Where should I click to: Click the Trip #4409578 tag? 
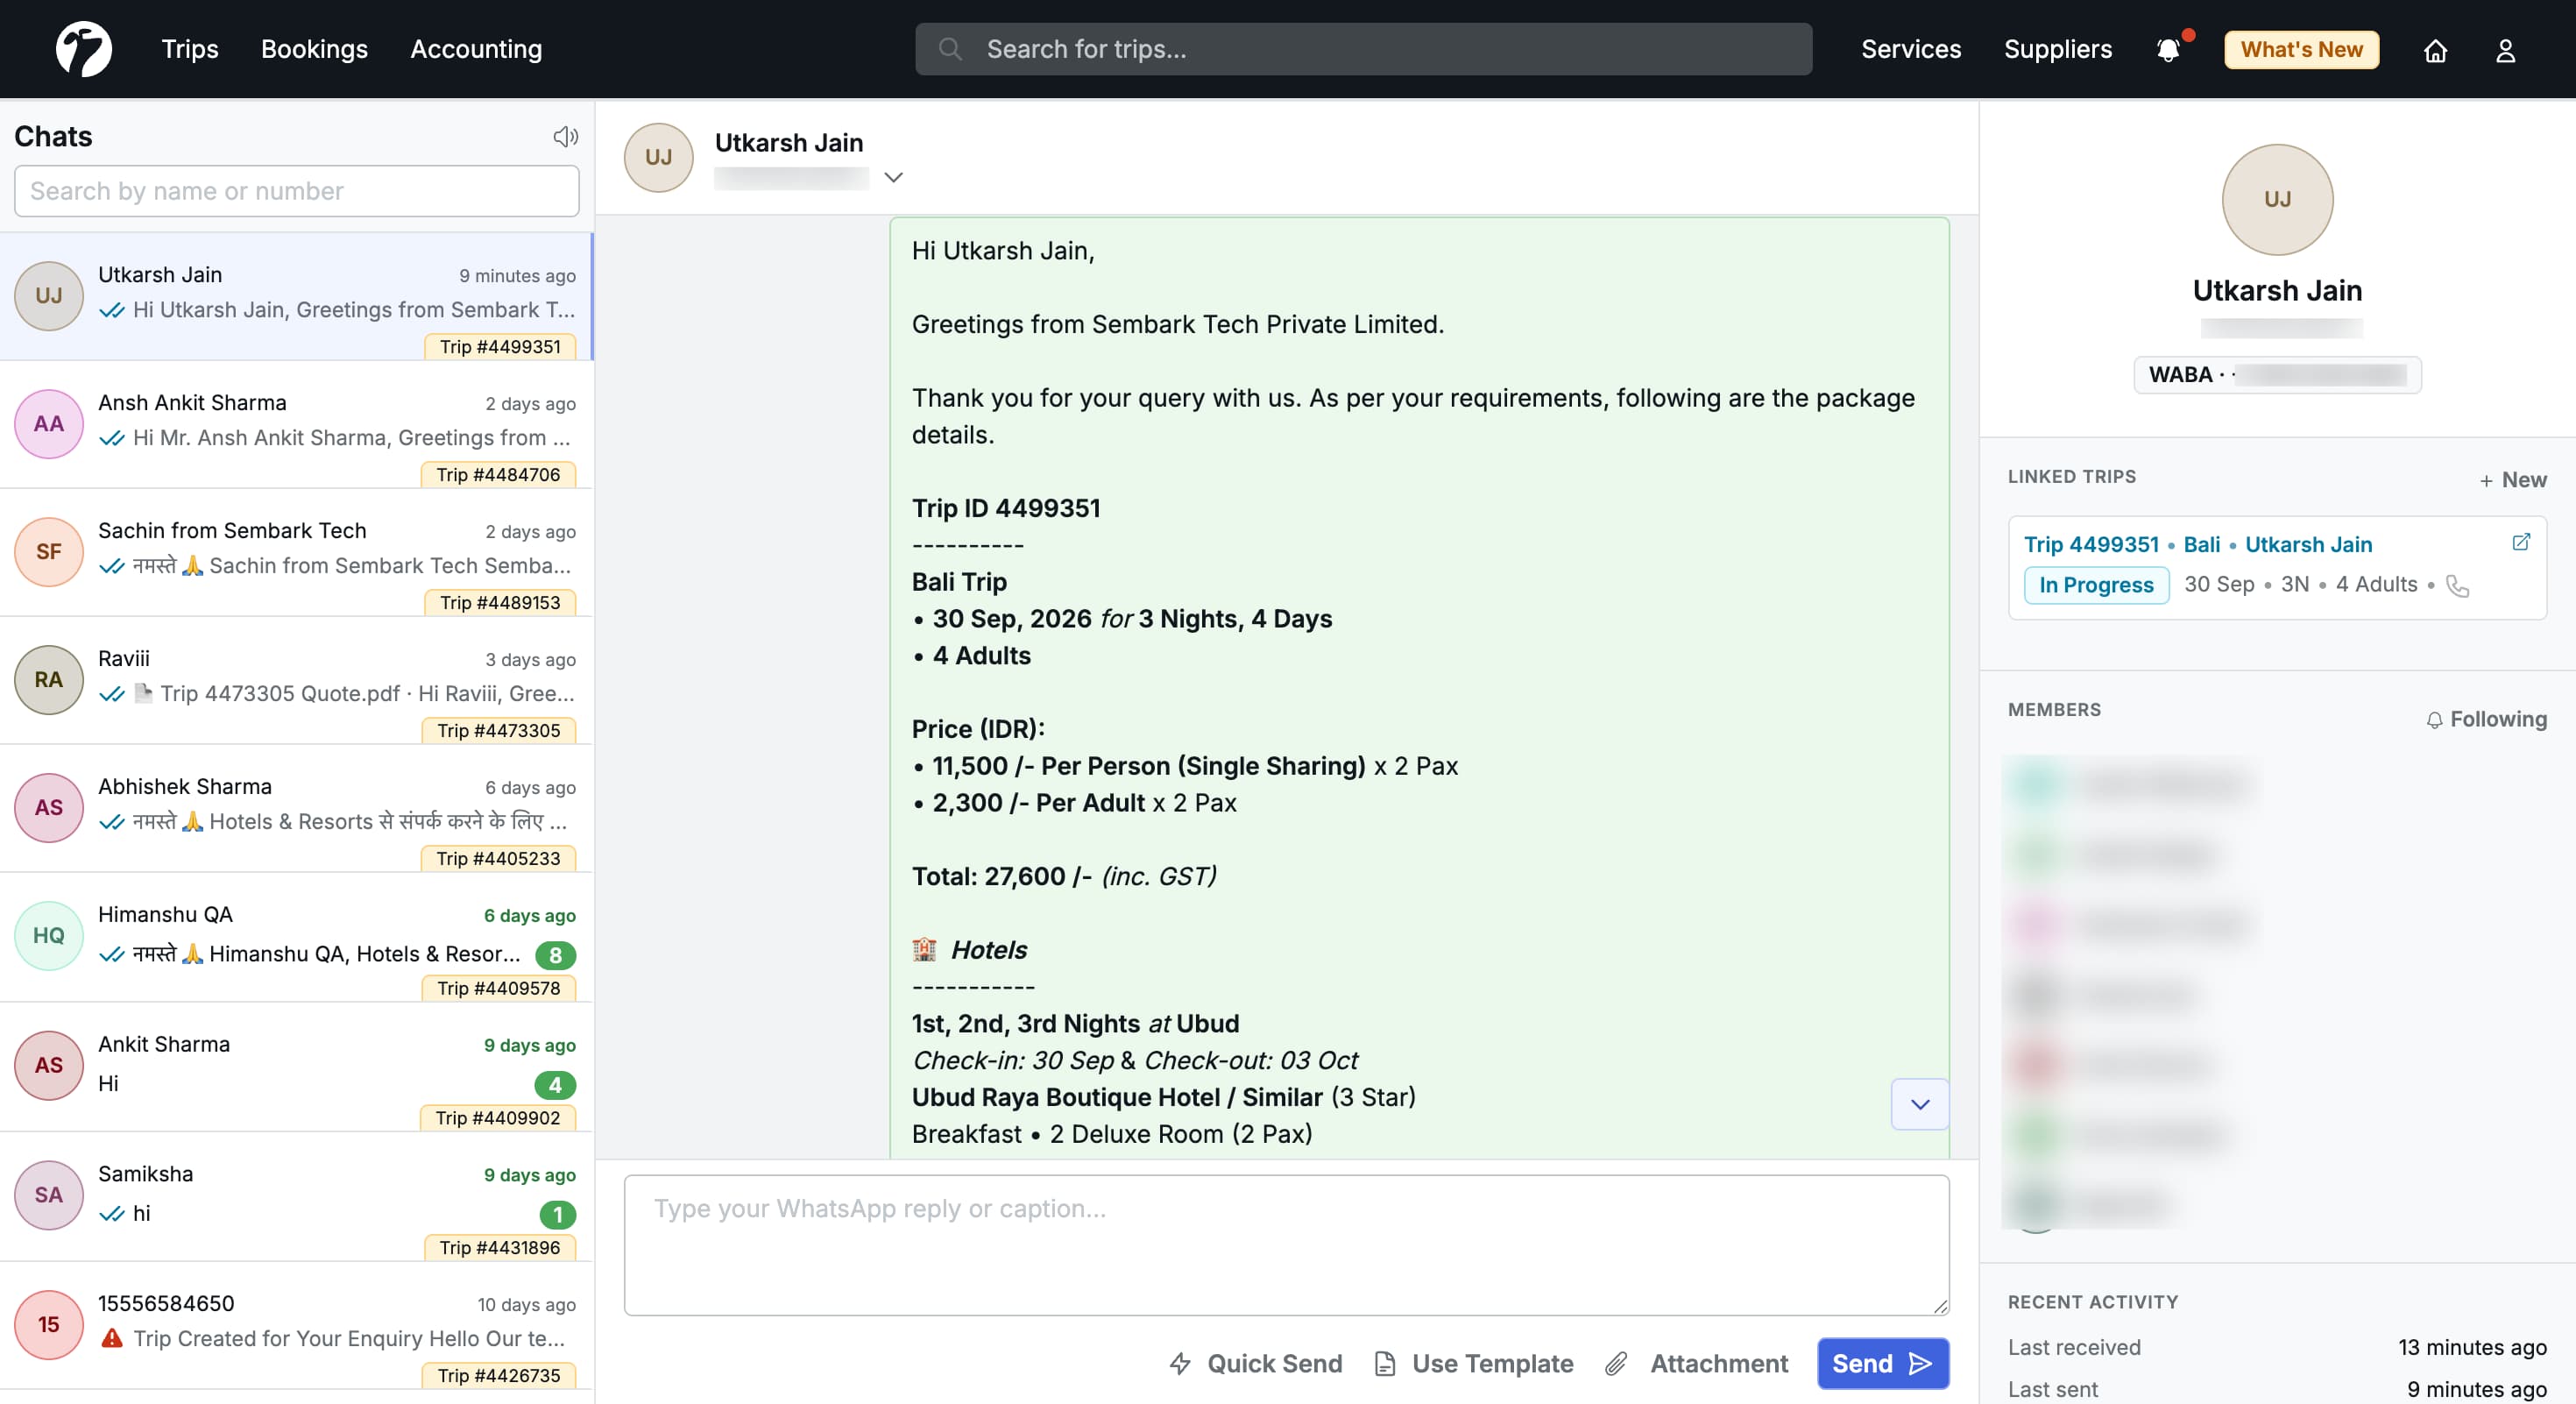pos(498,988)
